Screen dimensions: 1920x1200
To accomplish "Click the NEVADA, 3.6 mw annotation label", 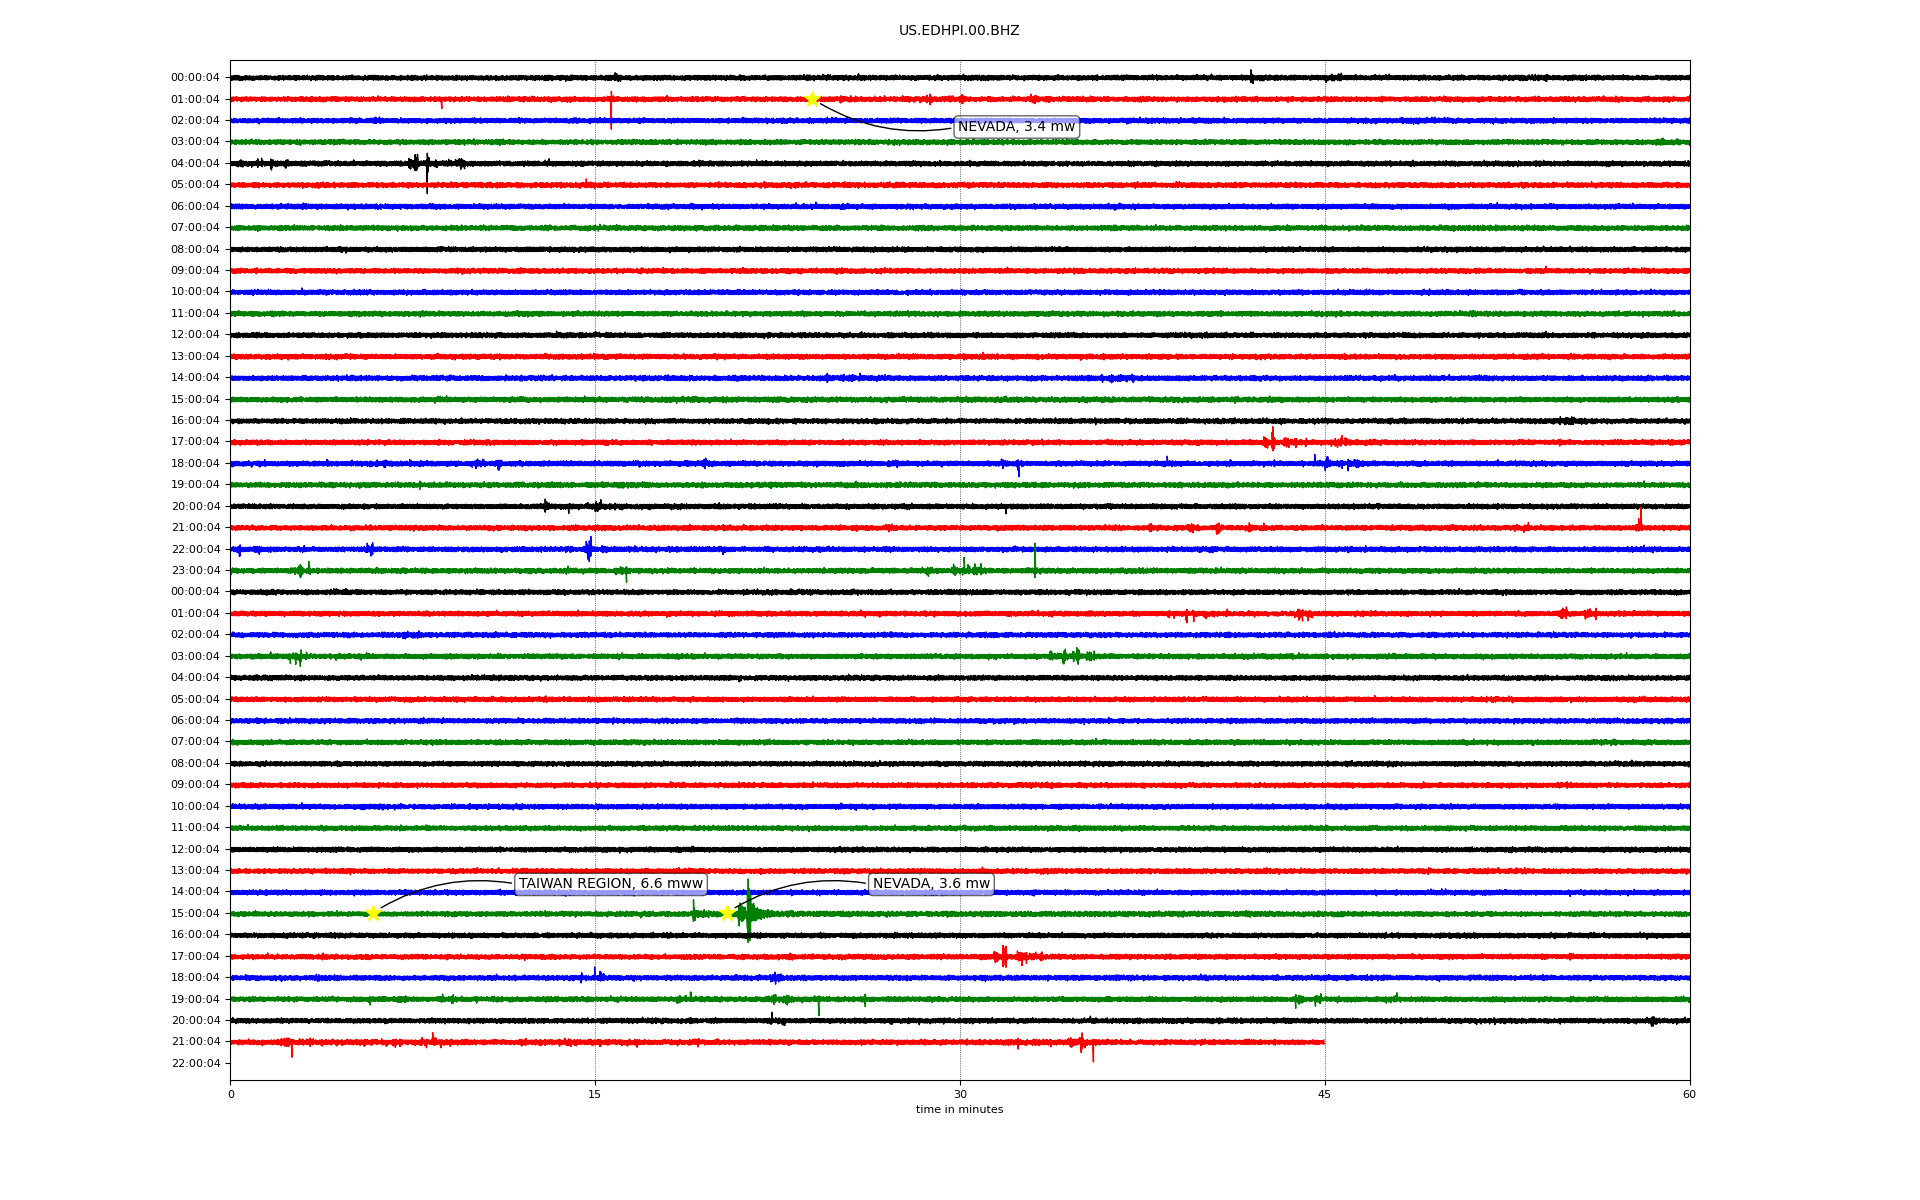I will pyautogui.click(x=931, y=884).
